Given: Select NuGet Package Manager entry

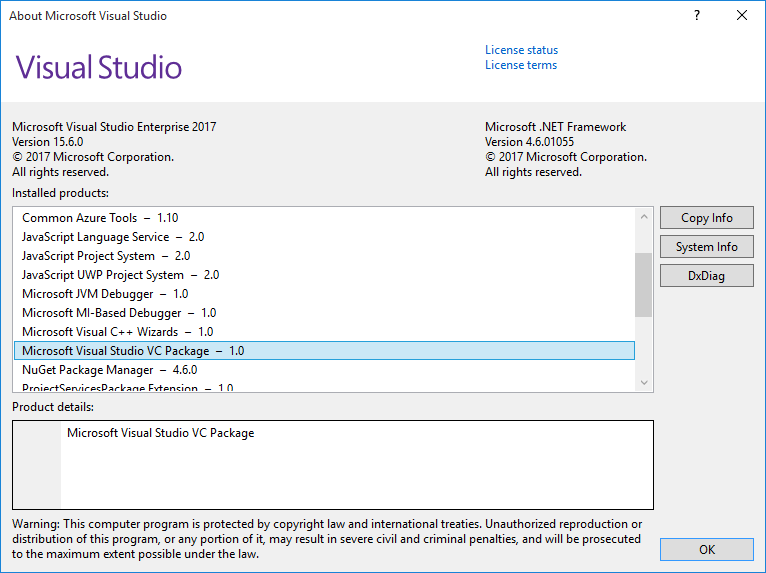Looking at the screenshot, I should [324, 370].
